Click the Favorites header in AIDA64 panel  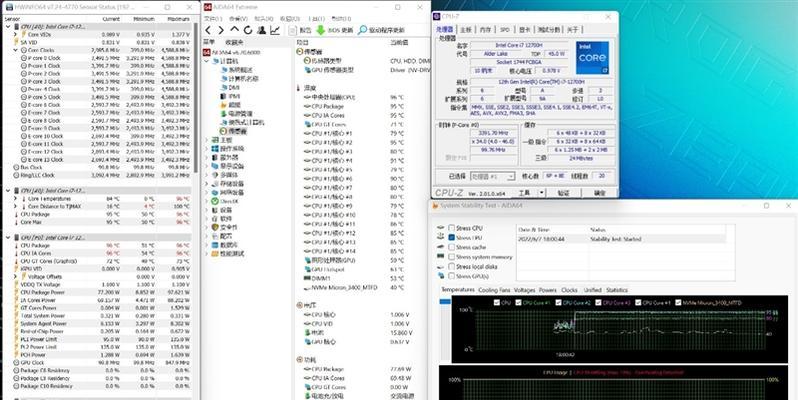(234, 42)
